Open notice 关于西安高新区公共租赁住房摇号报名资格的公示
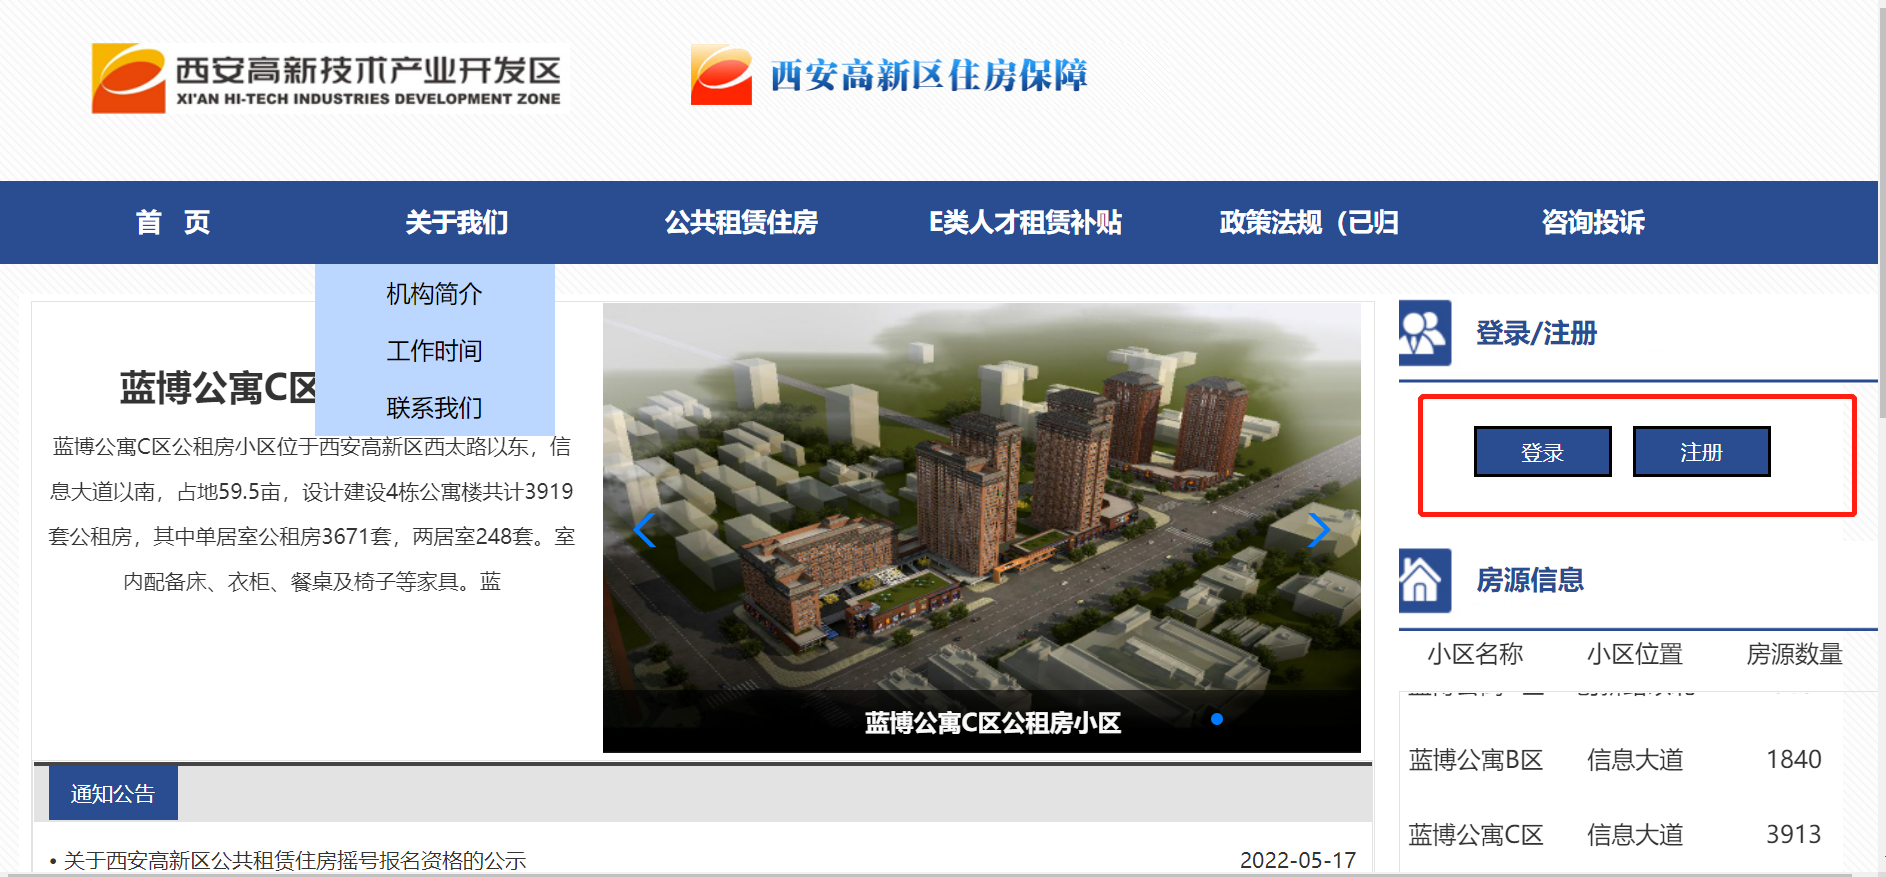 point(295,861)
